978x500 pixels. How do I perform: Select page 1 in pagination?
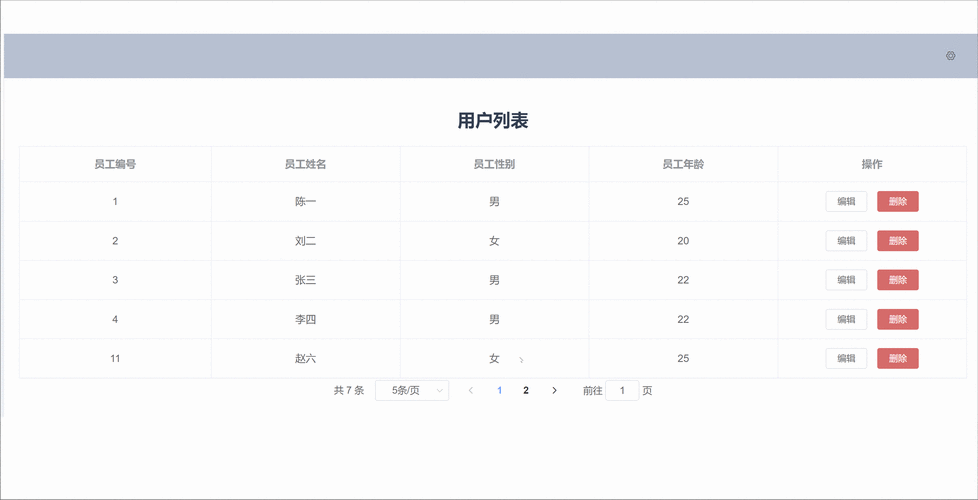[x=499, y=390]
